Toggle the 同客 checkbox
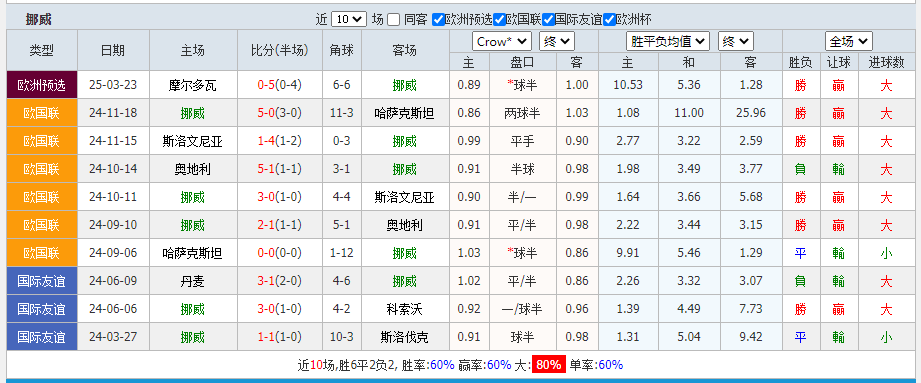 point(394,19)
